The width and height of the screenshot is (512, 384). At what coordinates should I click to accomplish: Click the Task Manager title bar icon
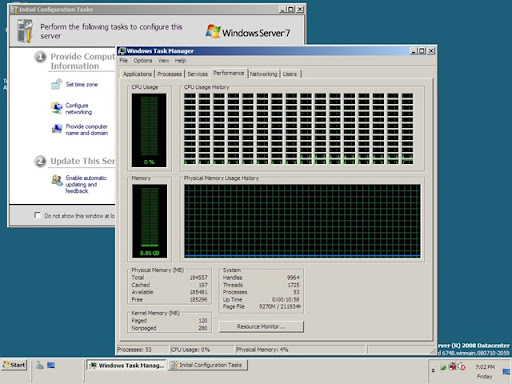pos(122,51)
